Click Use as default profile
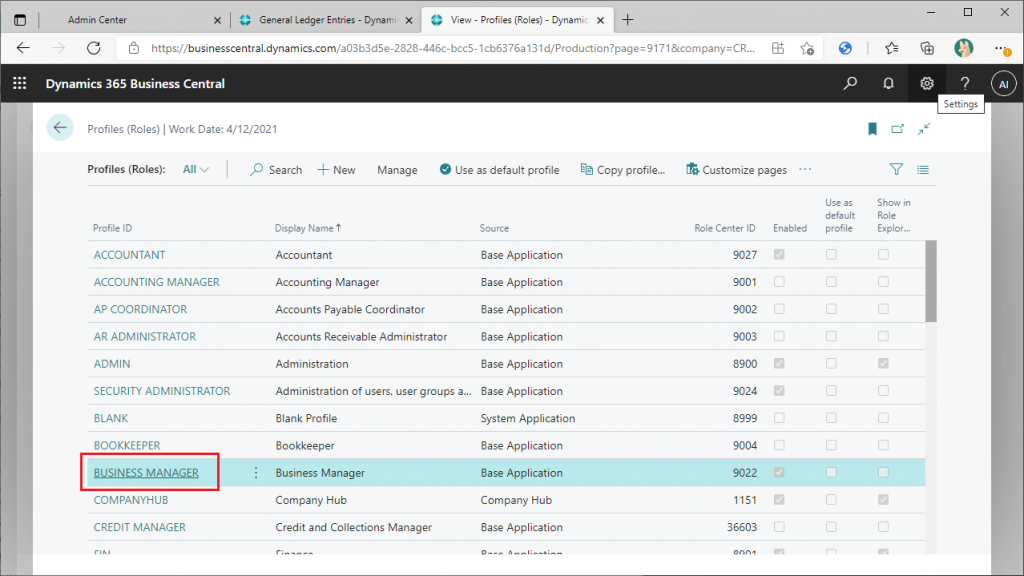Viewport: 1024px width, 576px height. tap(500, 170)
